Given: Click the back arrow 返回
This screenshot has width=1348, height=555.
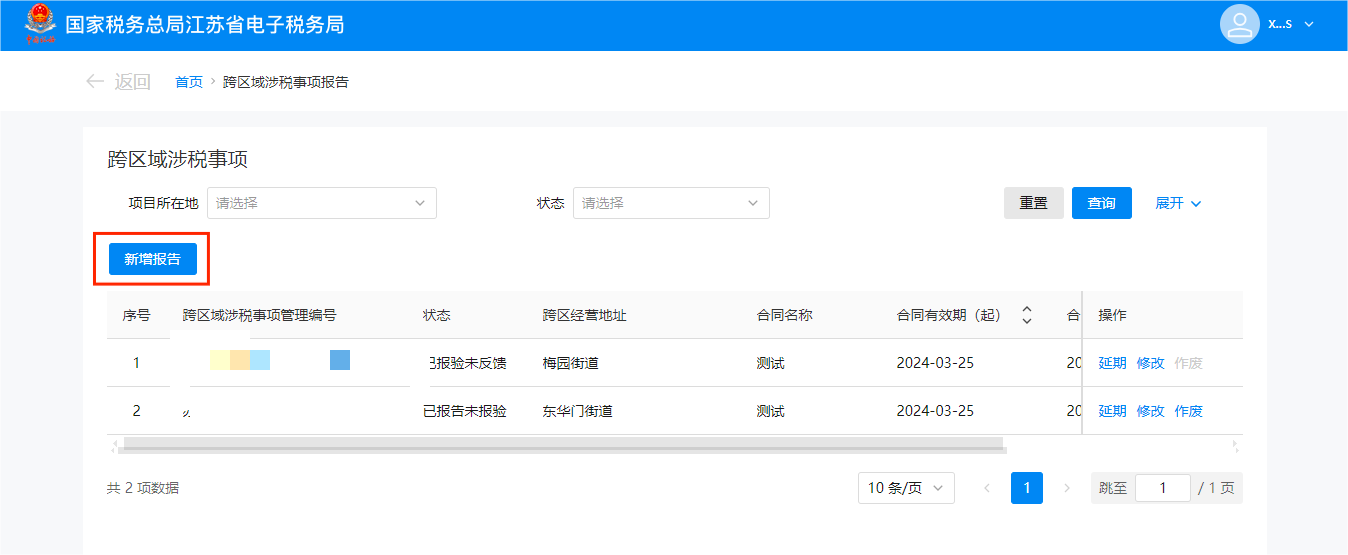Looking at the screenshot, I should pos(118,82).
